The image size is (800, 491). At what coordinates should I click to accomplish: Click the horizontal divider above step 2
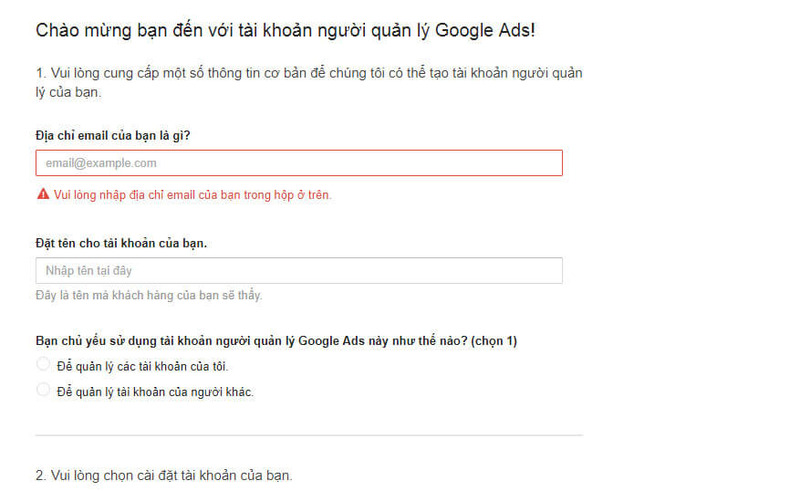(x=308, y=435)
